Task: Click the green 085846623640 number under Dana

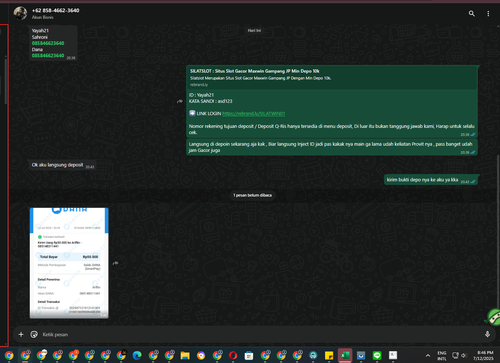Action: [x=48, y=56]
